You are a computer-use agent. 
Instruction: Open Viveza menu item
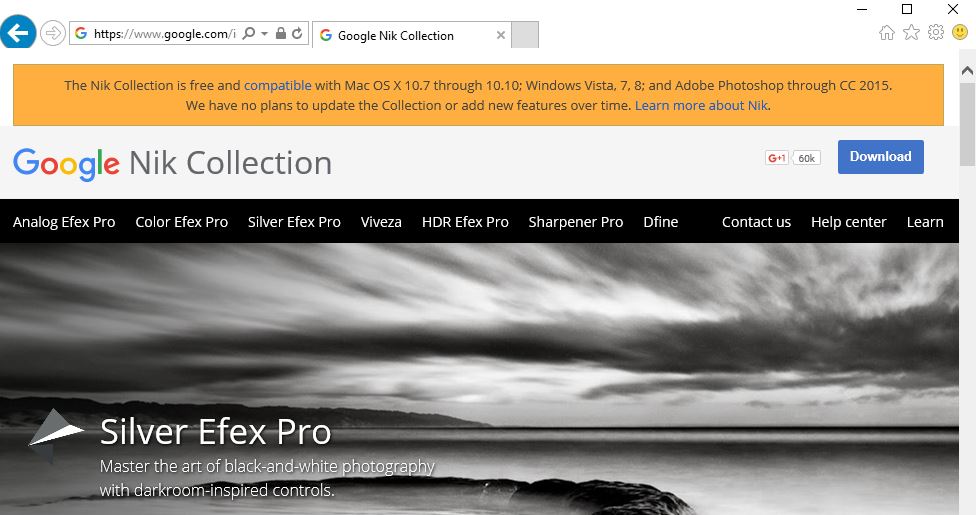(x=381, y=222)
